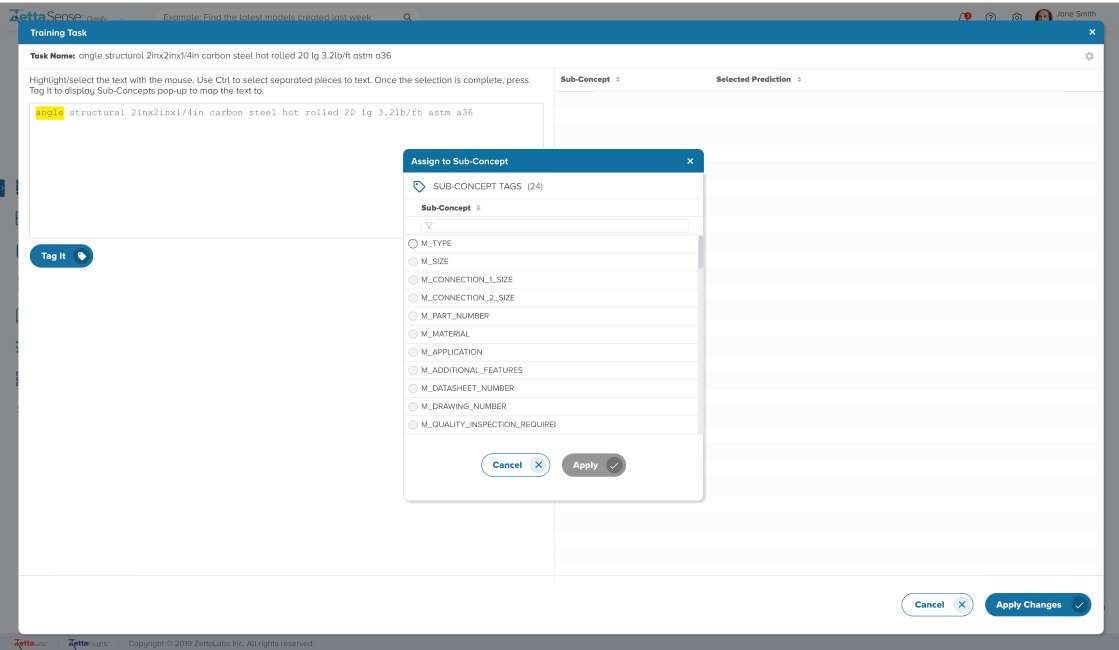Click the gear icon beside the task name

click(x=1089, y=56)
